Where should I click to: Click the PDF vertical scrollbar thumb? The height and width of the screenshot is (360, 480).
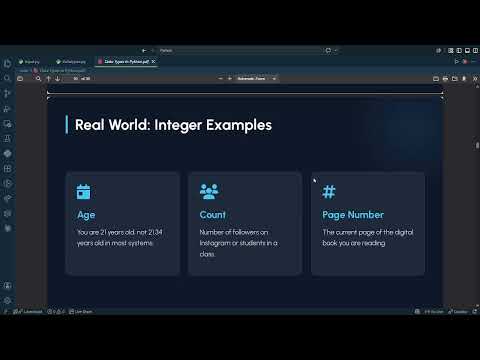(477, 145)
